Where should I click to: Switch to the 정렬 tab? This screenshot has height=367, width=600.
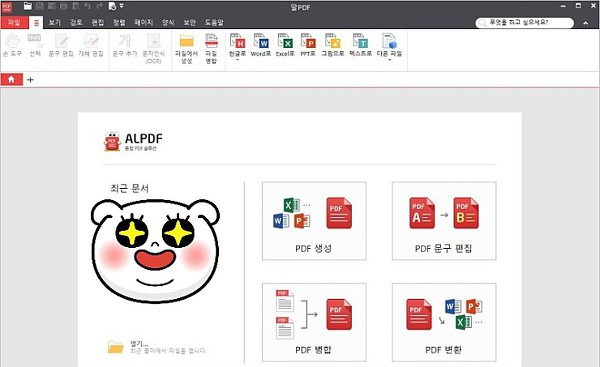click(119, 22)
